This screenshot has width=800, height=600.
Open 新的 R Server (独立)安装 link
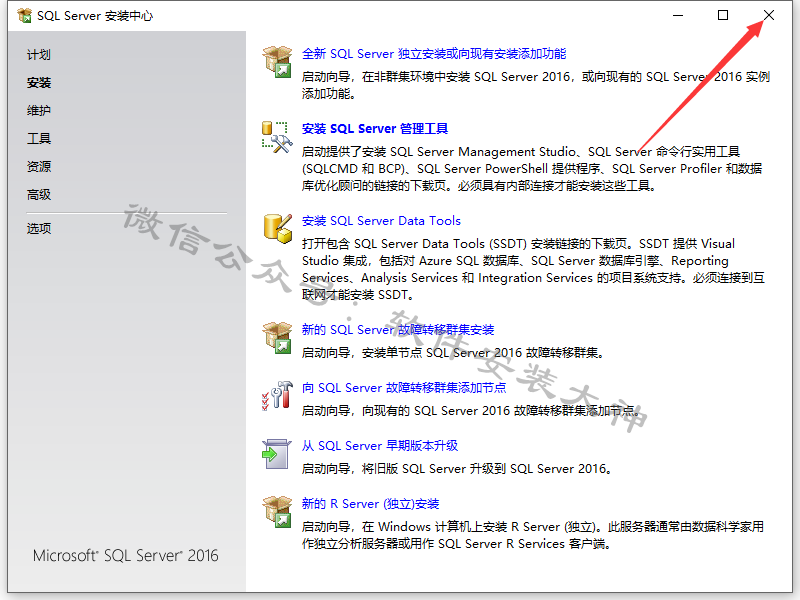coord(370,504)
